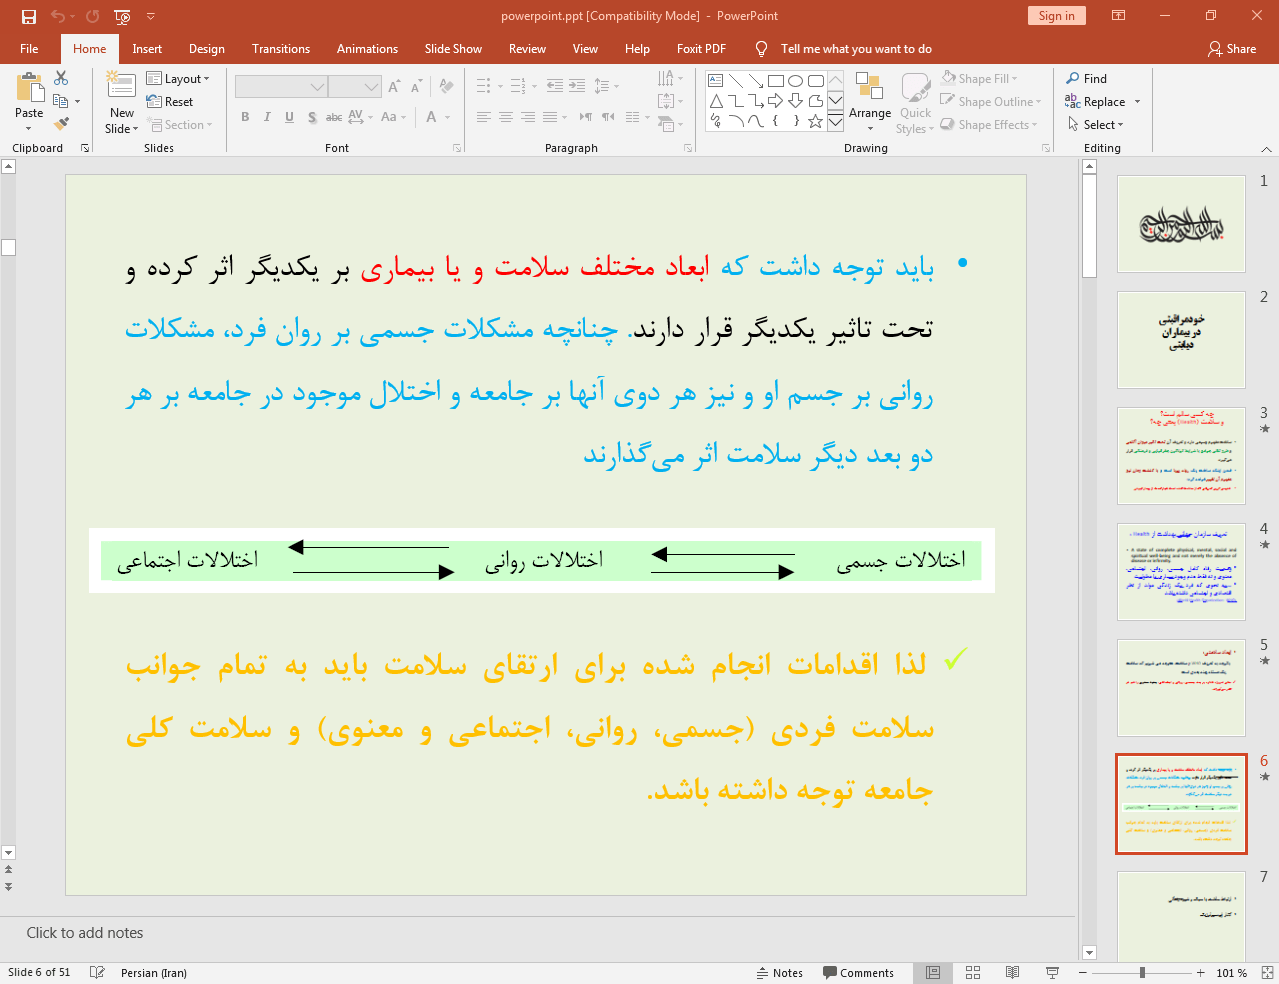
Task: Click the Find button
Action: click(1087, 79)
